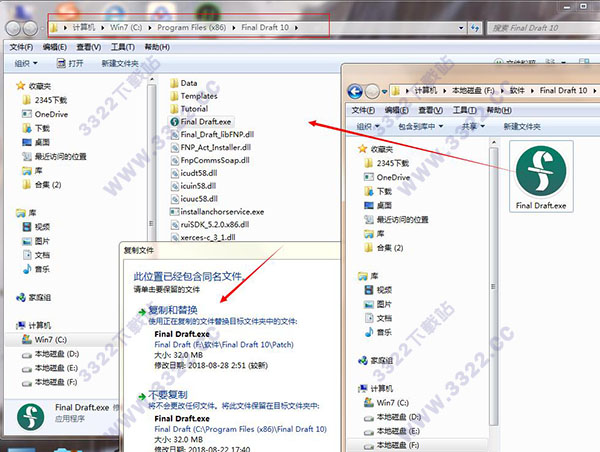This screenshot has width=600, height=452.
Task: Click Win7 (C:) breadcrumb in address bar
Action: point(126,28)
